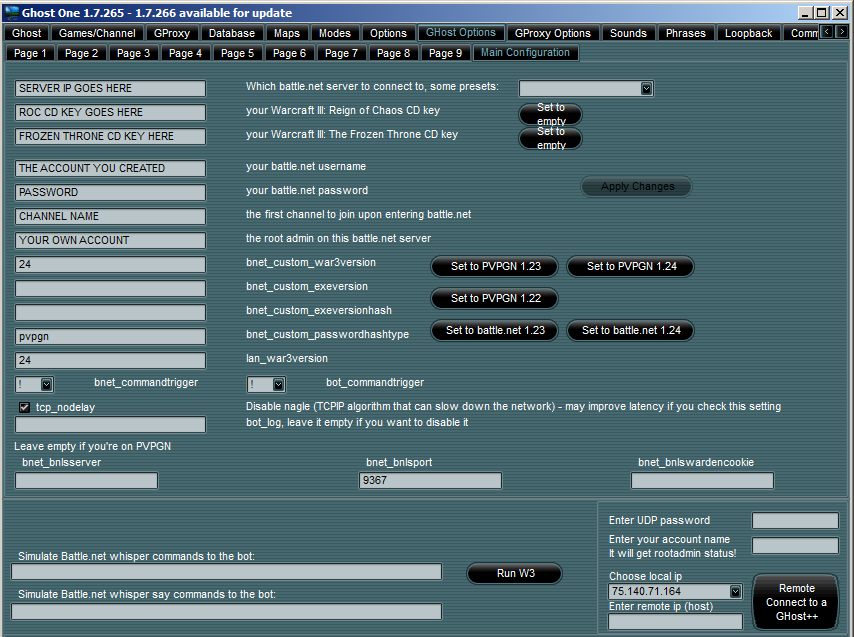Switch to the Options tab
The width and height of the screenshot is (854, 637).
[x=388, y=33]
